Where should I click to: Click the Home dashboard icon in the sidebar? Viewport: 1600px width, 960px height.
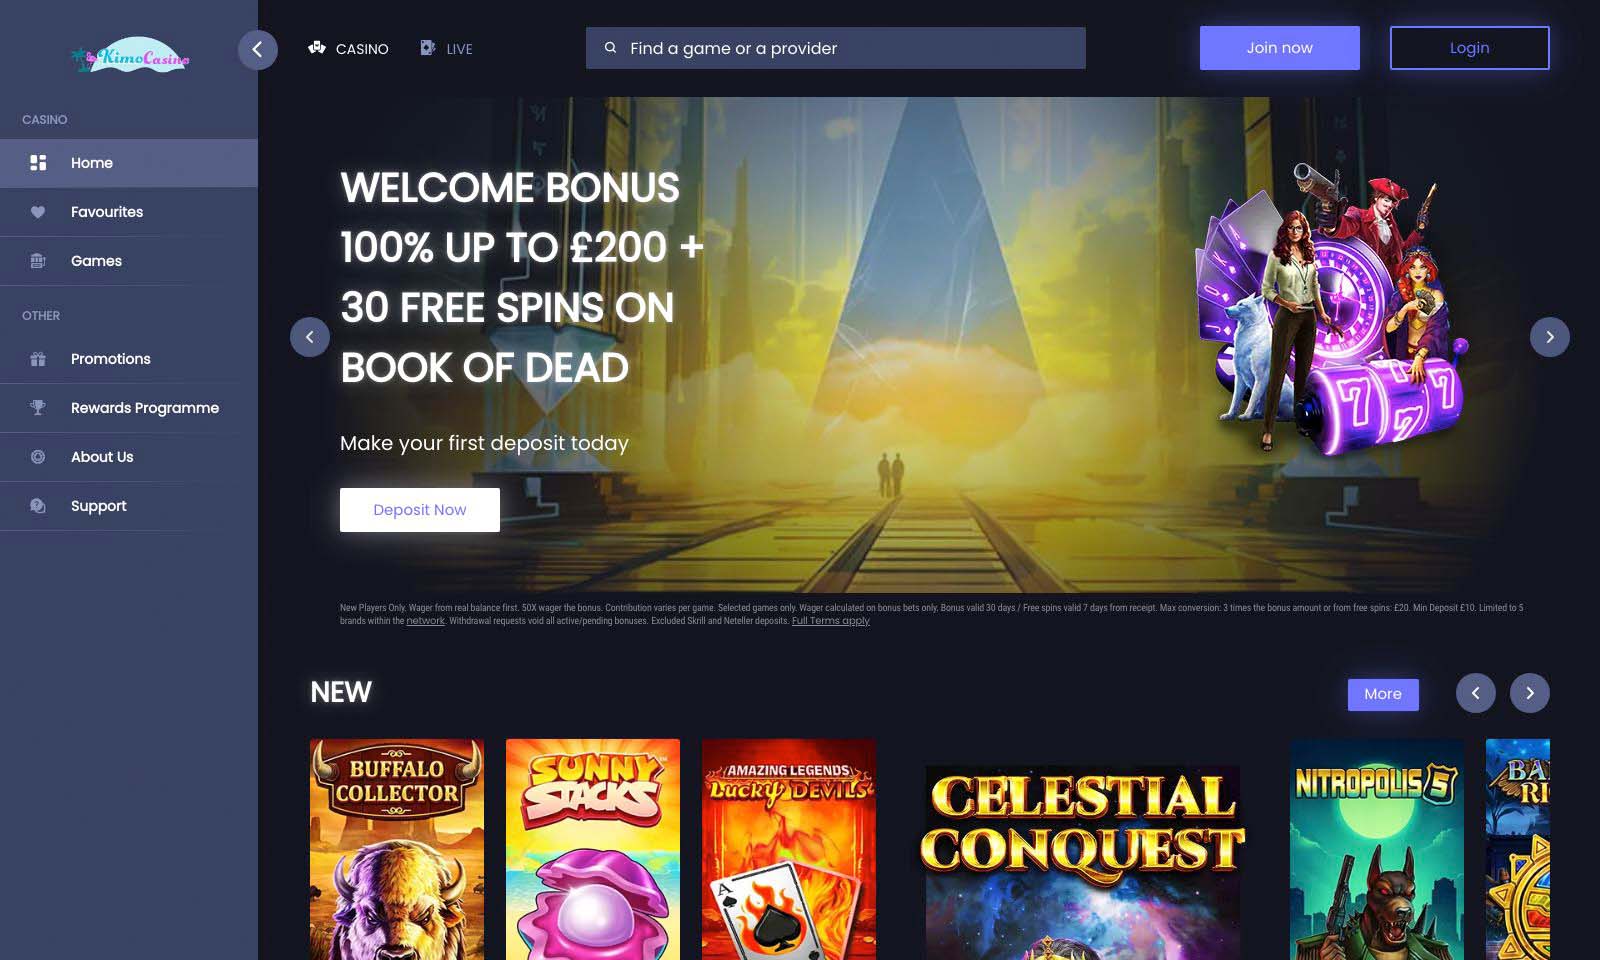point(38,162)
